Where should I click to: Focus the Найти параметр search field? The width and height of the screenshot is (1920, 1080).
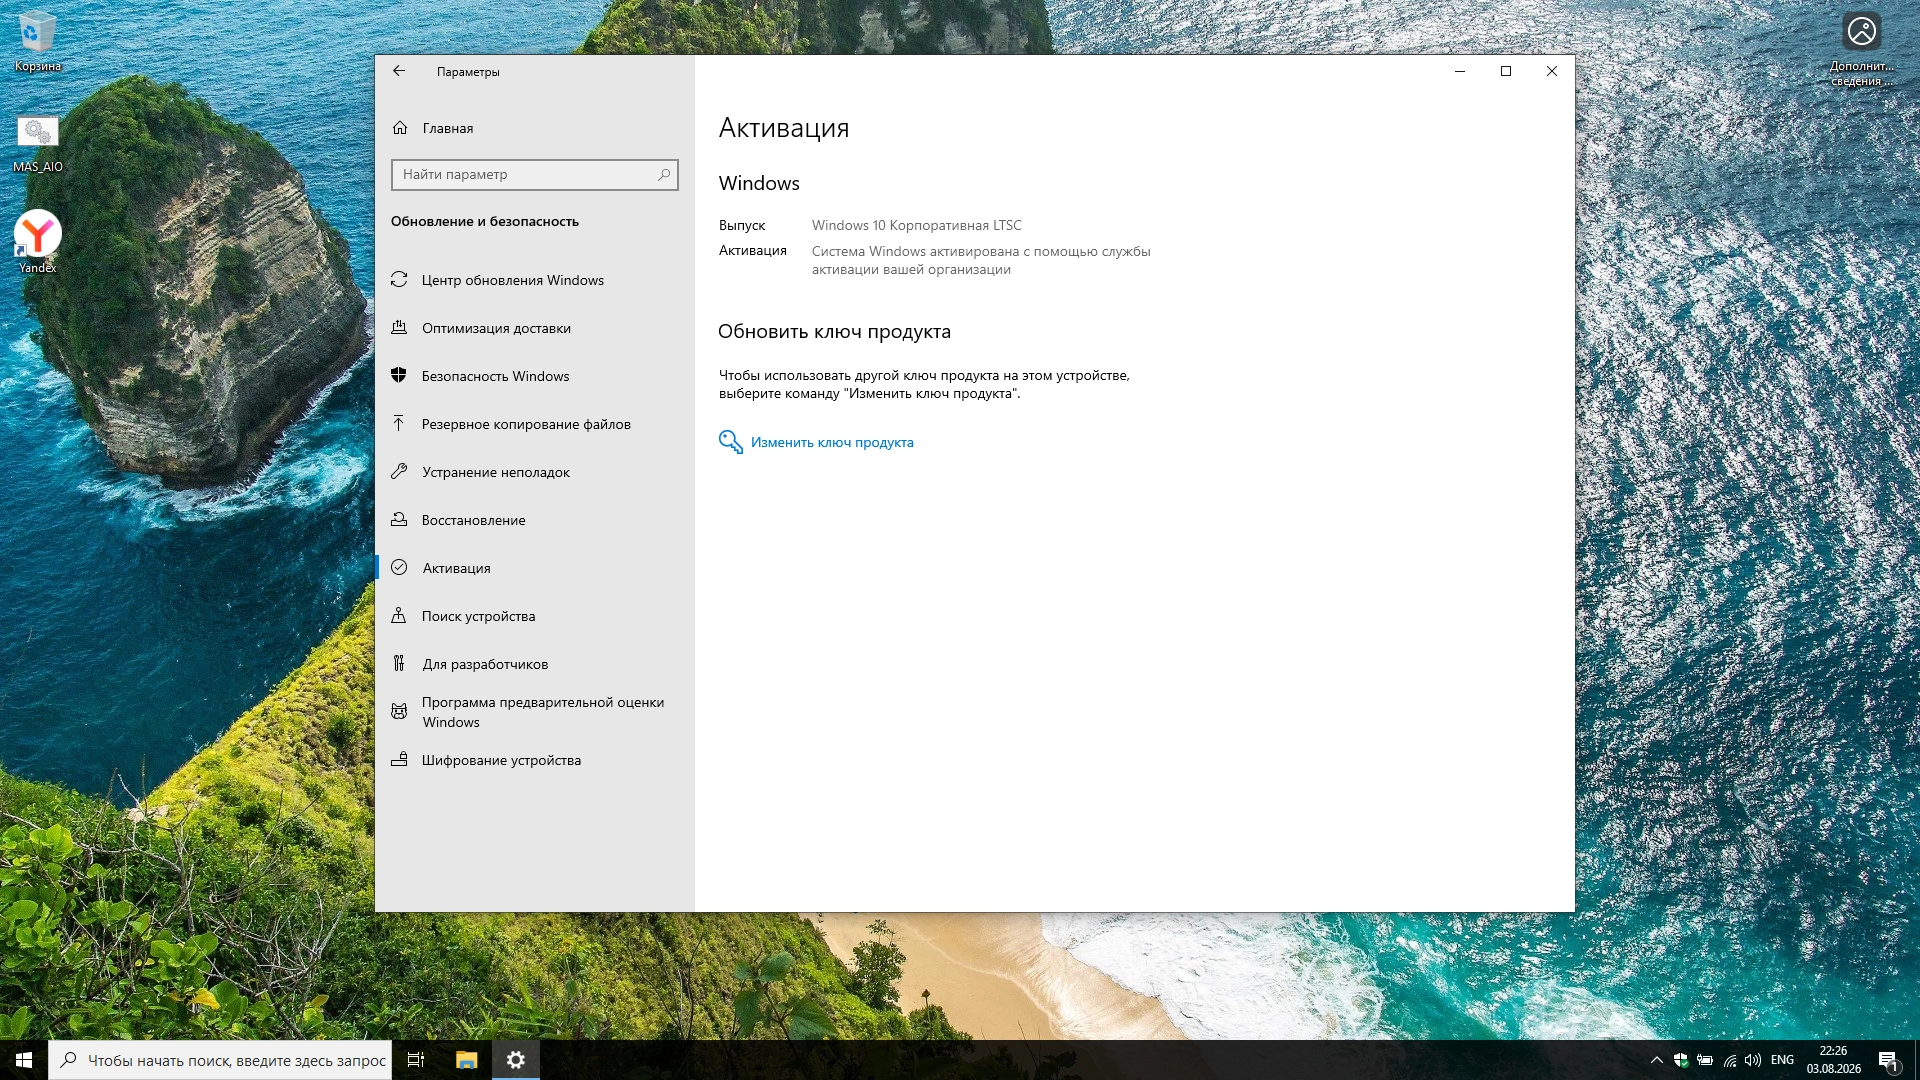534,175
